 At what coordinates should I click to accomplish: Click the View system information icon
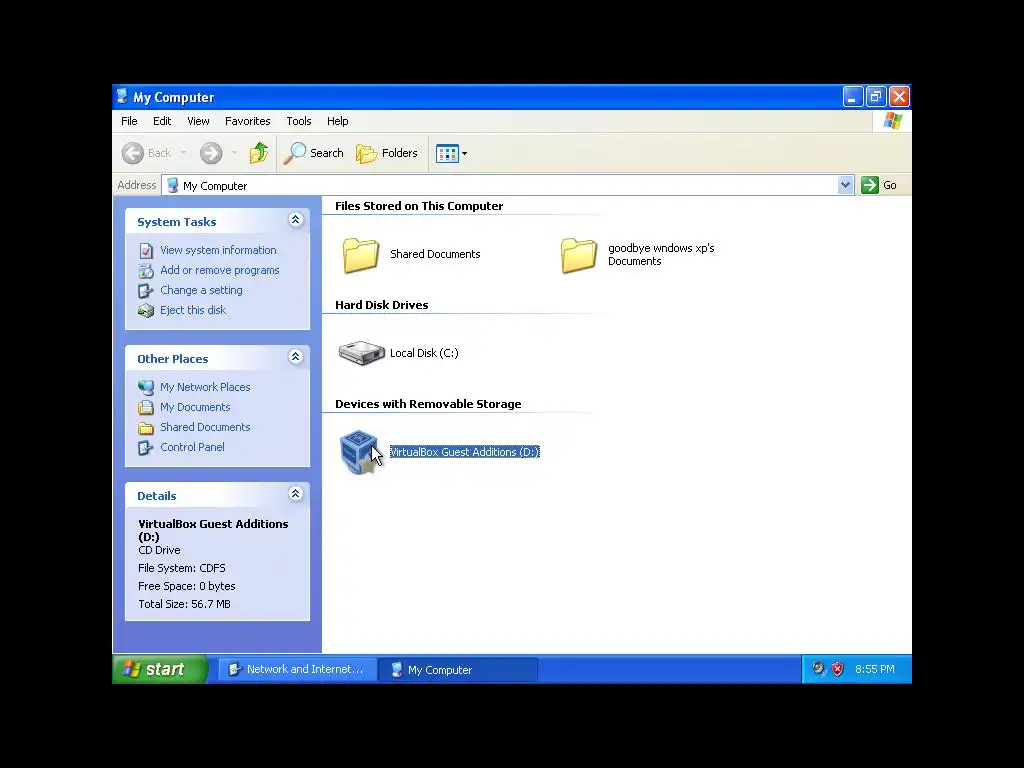point(146,251)
